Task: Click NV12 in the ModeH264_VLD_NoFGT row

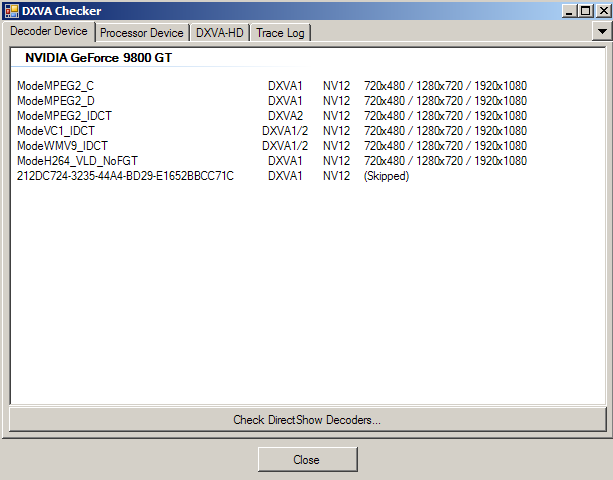Action: (x=337, y=161)
